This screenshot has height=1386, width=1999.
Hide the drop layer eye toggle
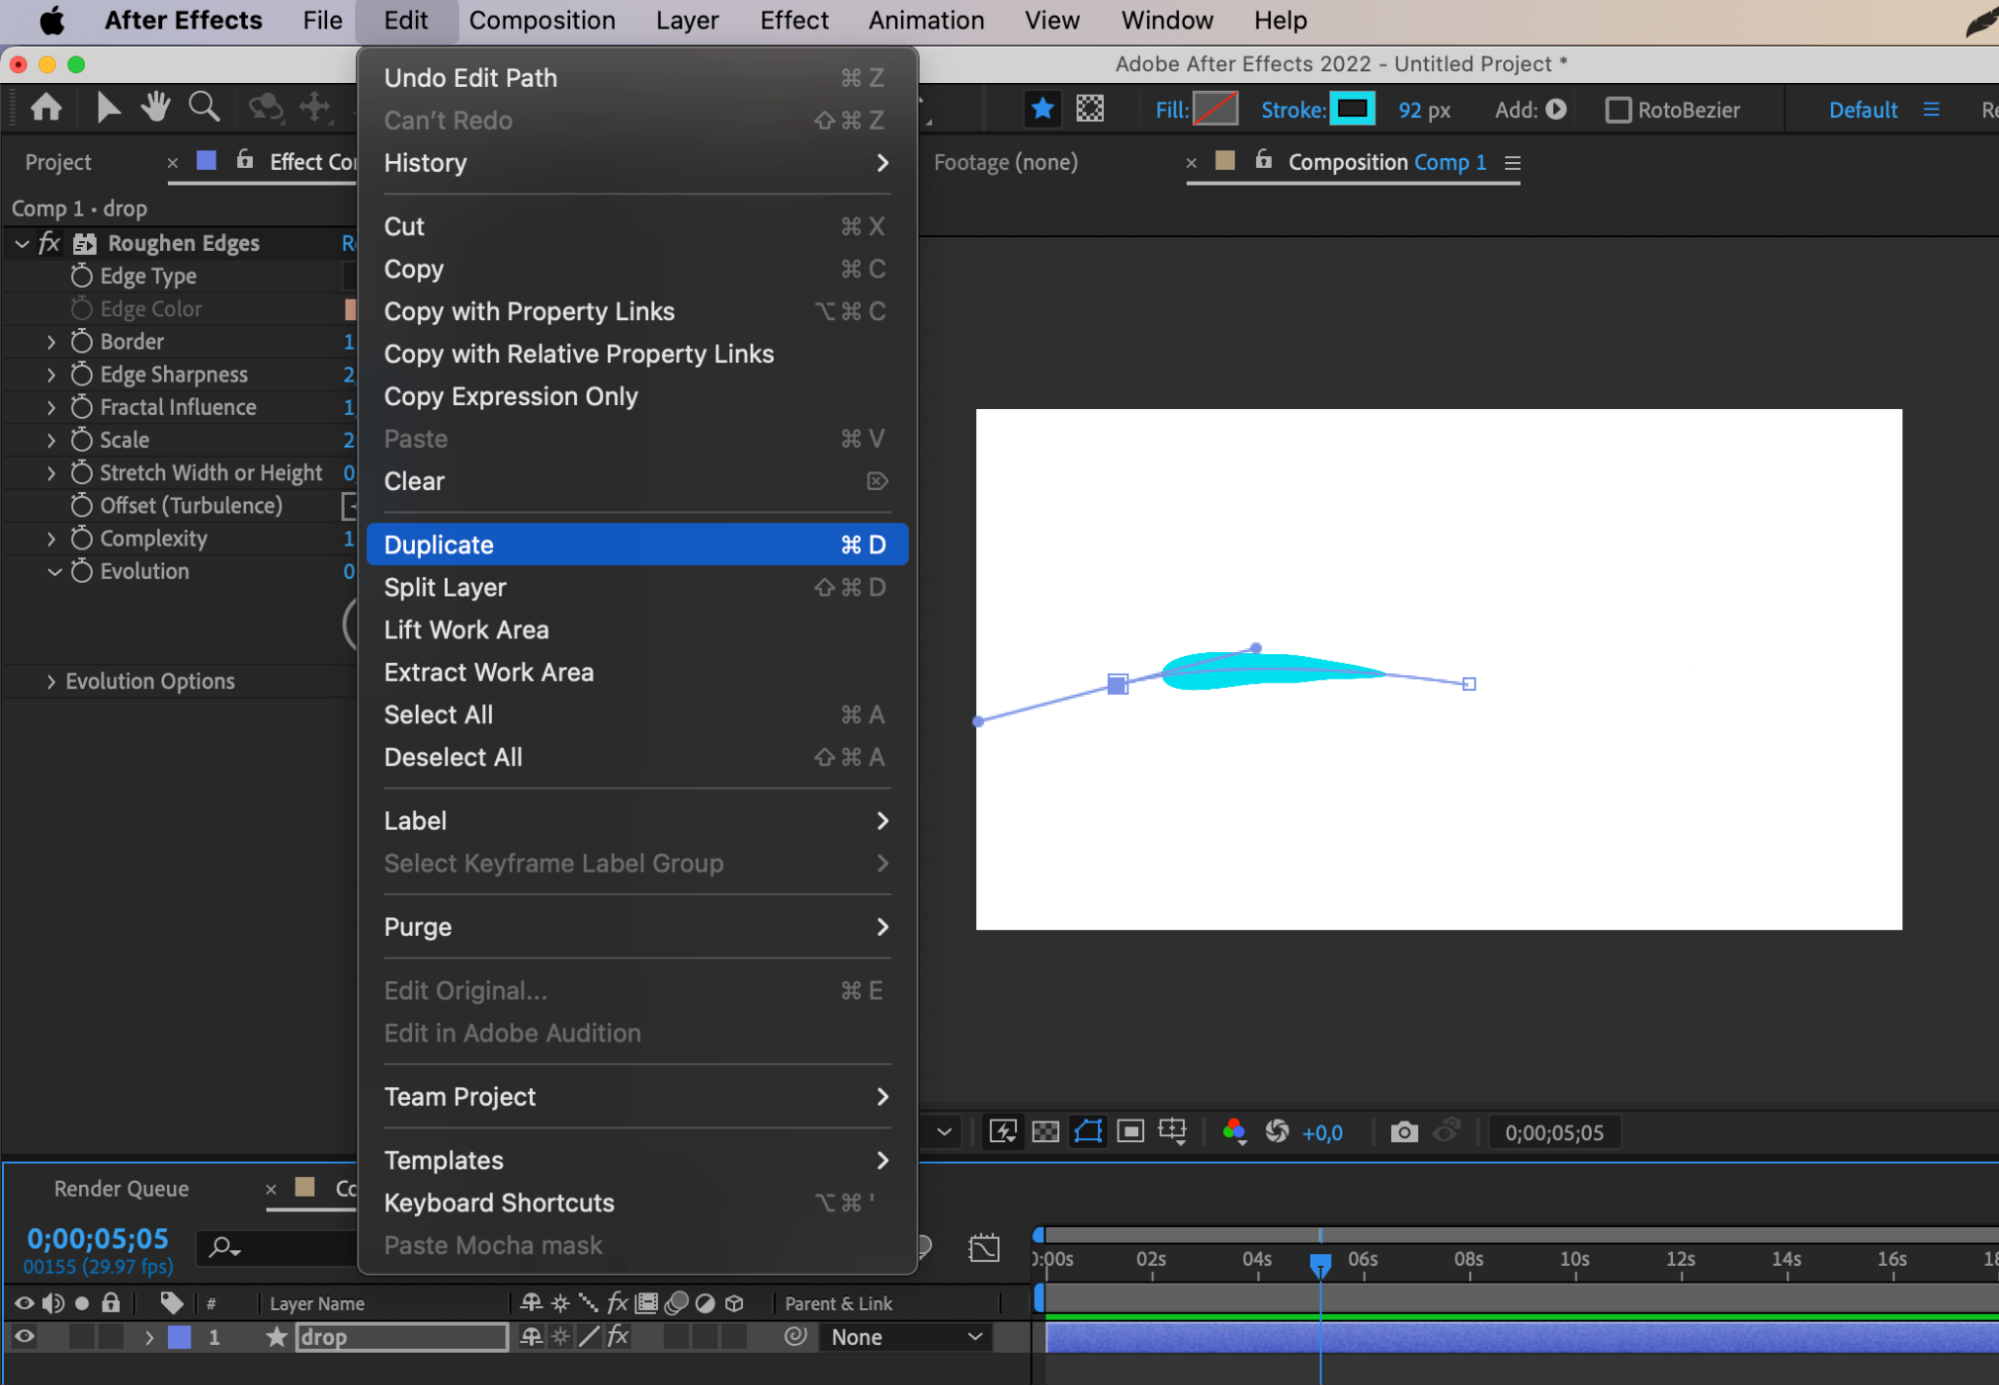coord(24,1337)
